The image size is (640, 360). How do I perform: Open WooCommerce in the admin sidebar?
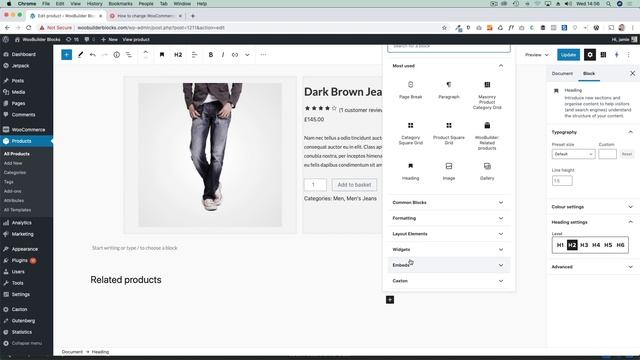27,129
